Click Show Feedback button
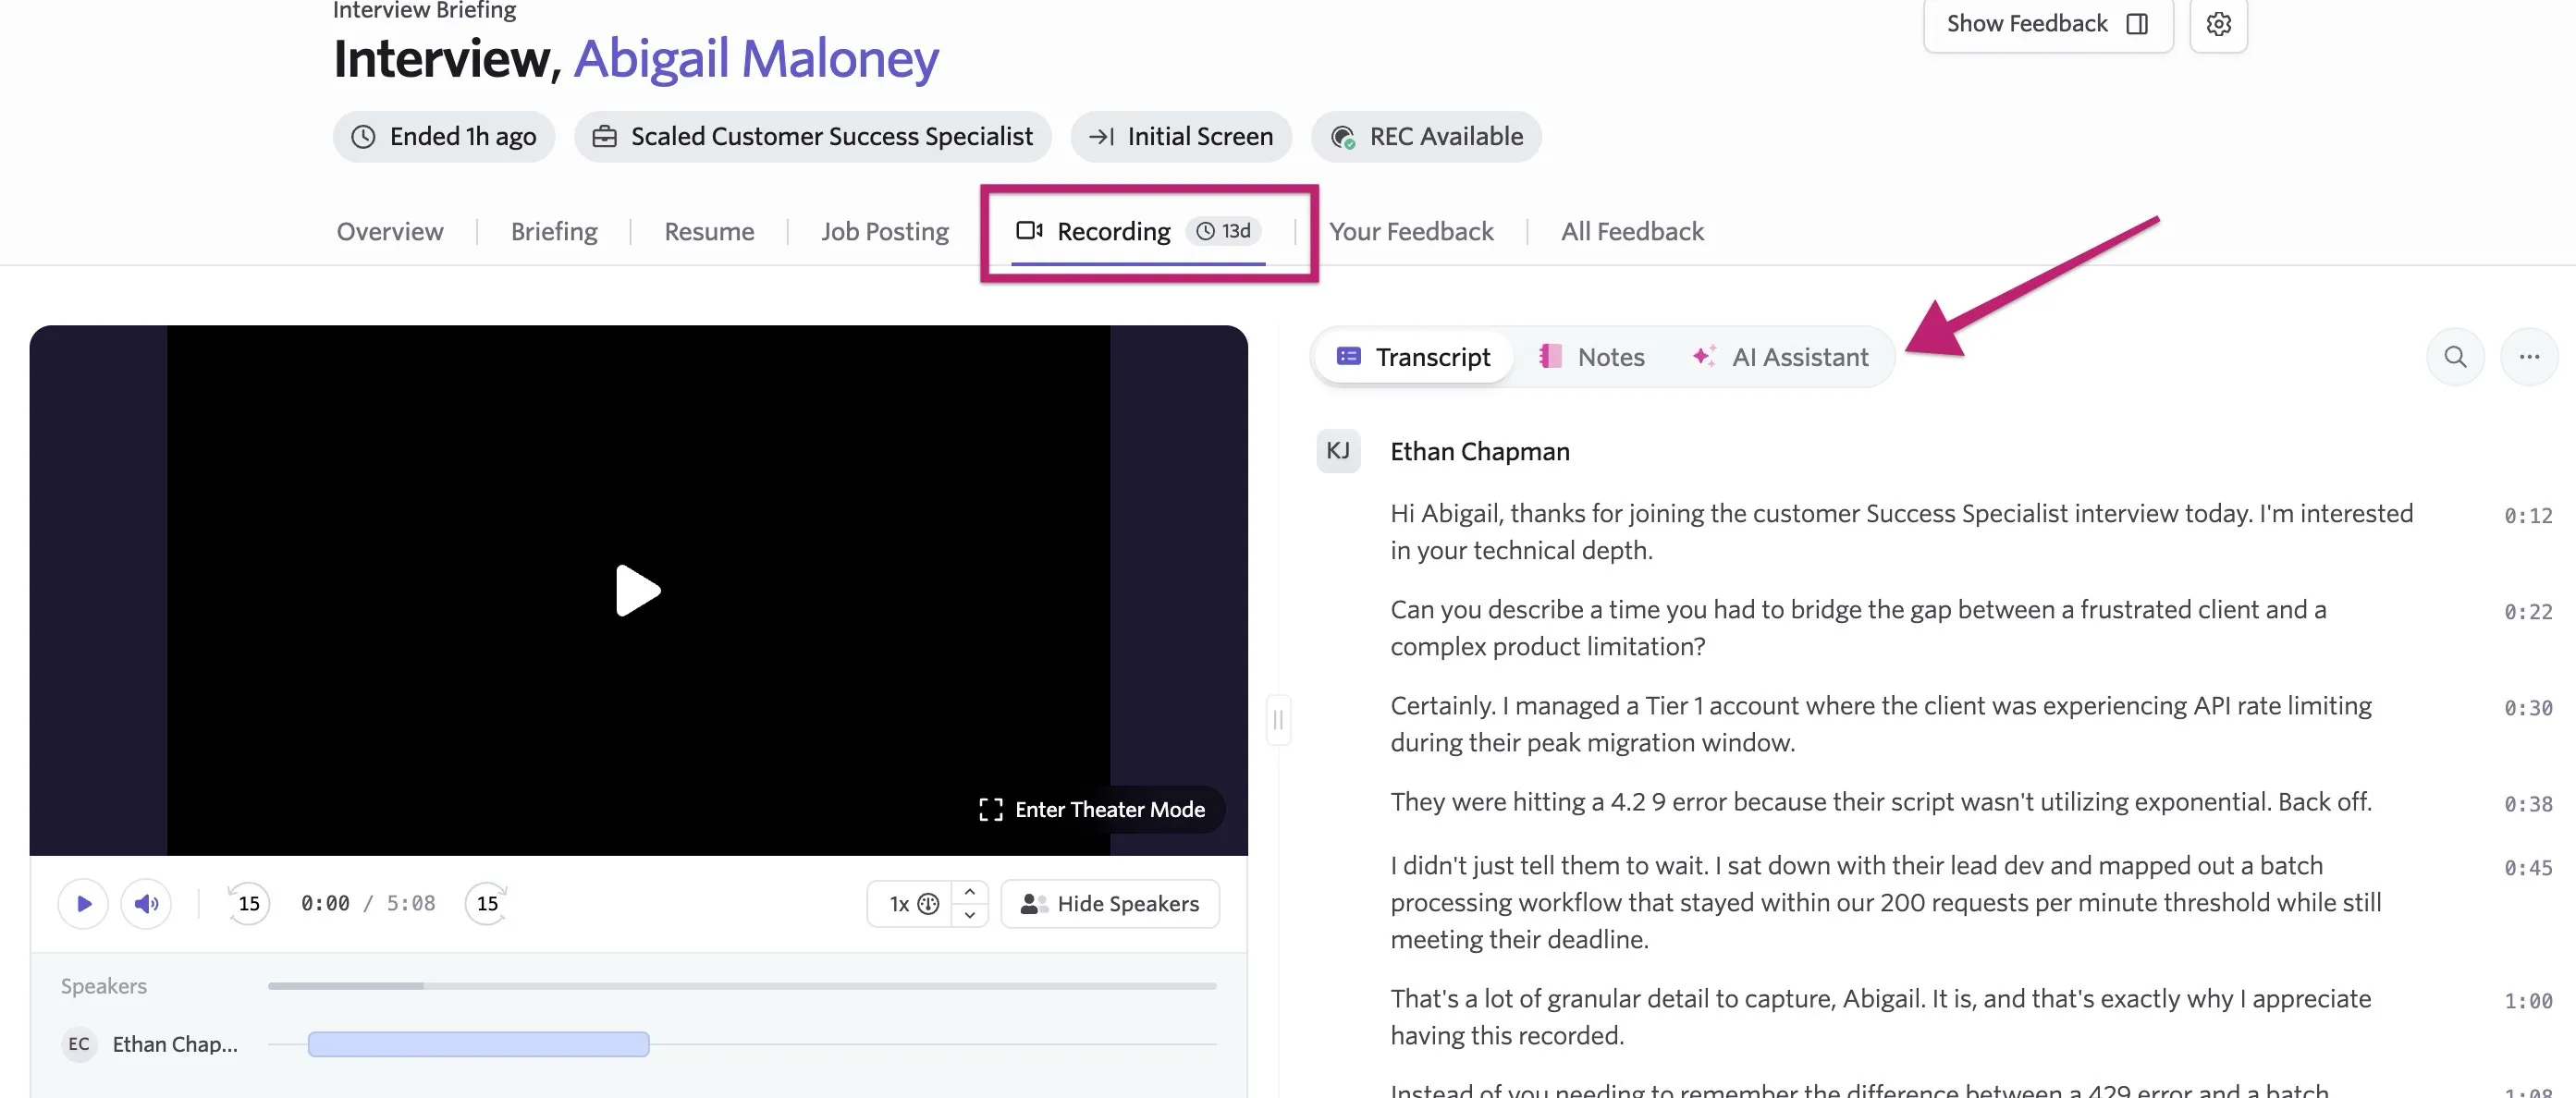 point(2047,24)
